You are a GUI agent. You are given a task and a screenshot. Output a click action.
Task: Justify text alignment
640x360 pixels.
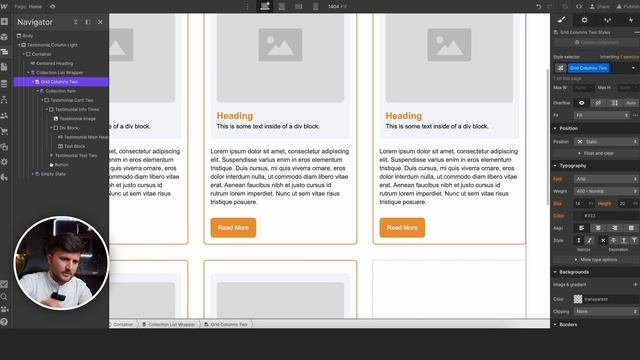point(631,228)
